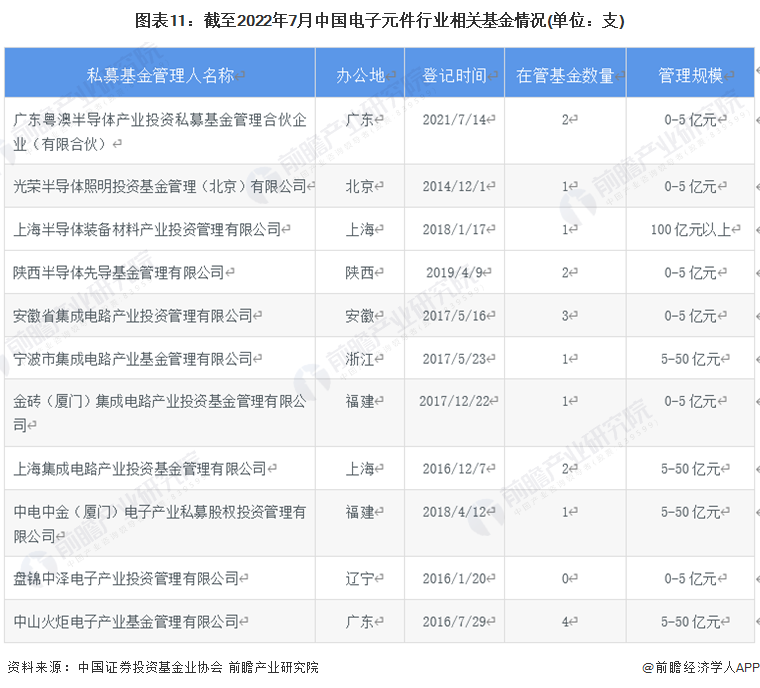Click the date cell 2016/1/20
Viewport: 760px width, 688px height.
[x=454, y=578]
